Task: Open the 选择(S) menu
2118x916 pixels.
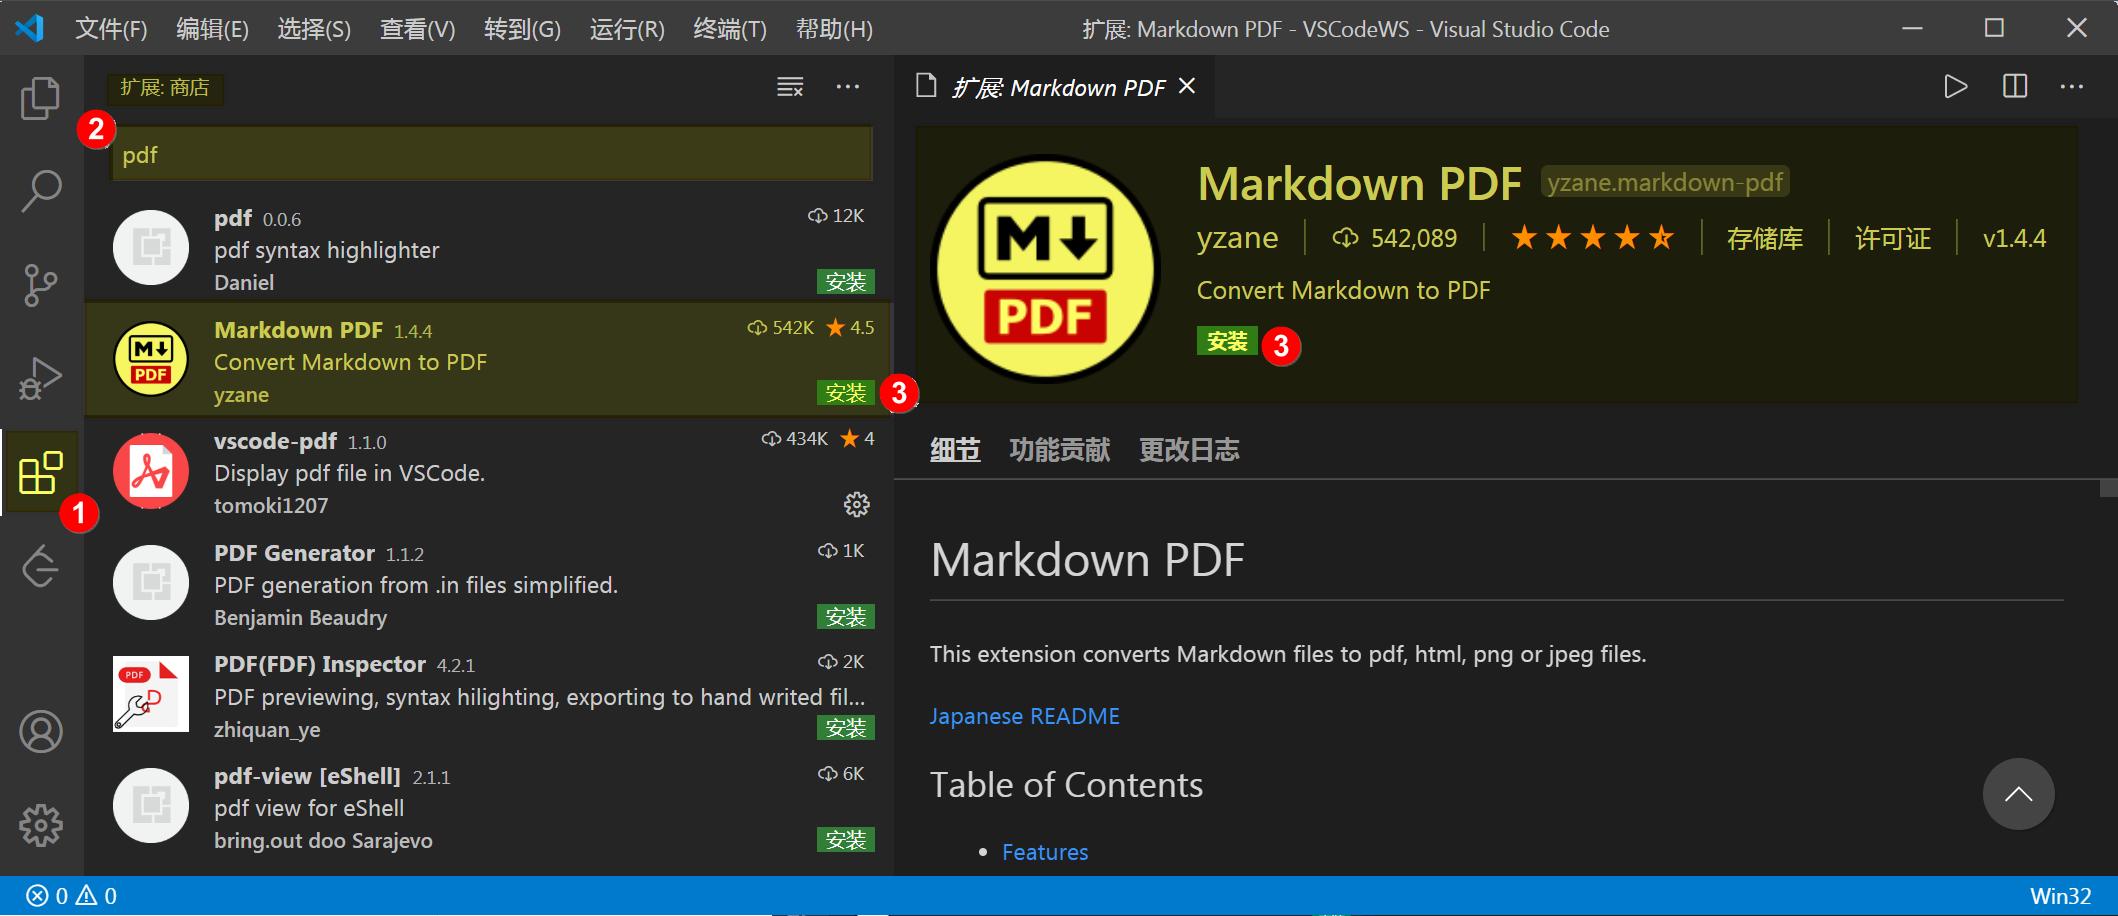Action: click(x=314, y=30)
